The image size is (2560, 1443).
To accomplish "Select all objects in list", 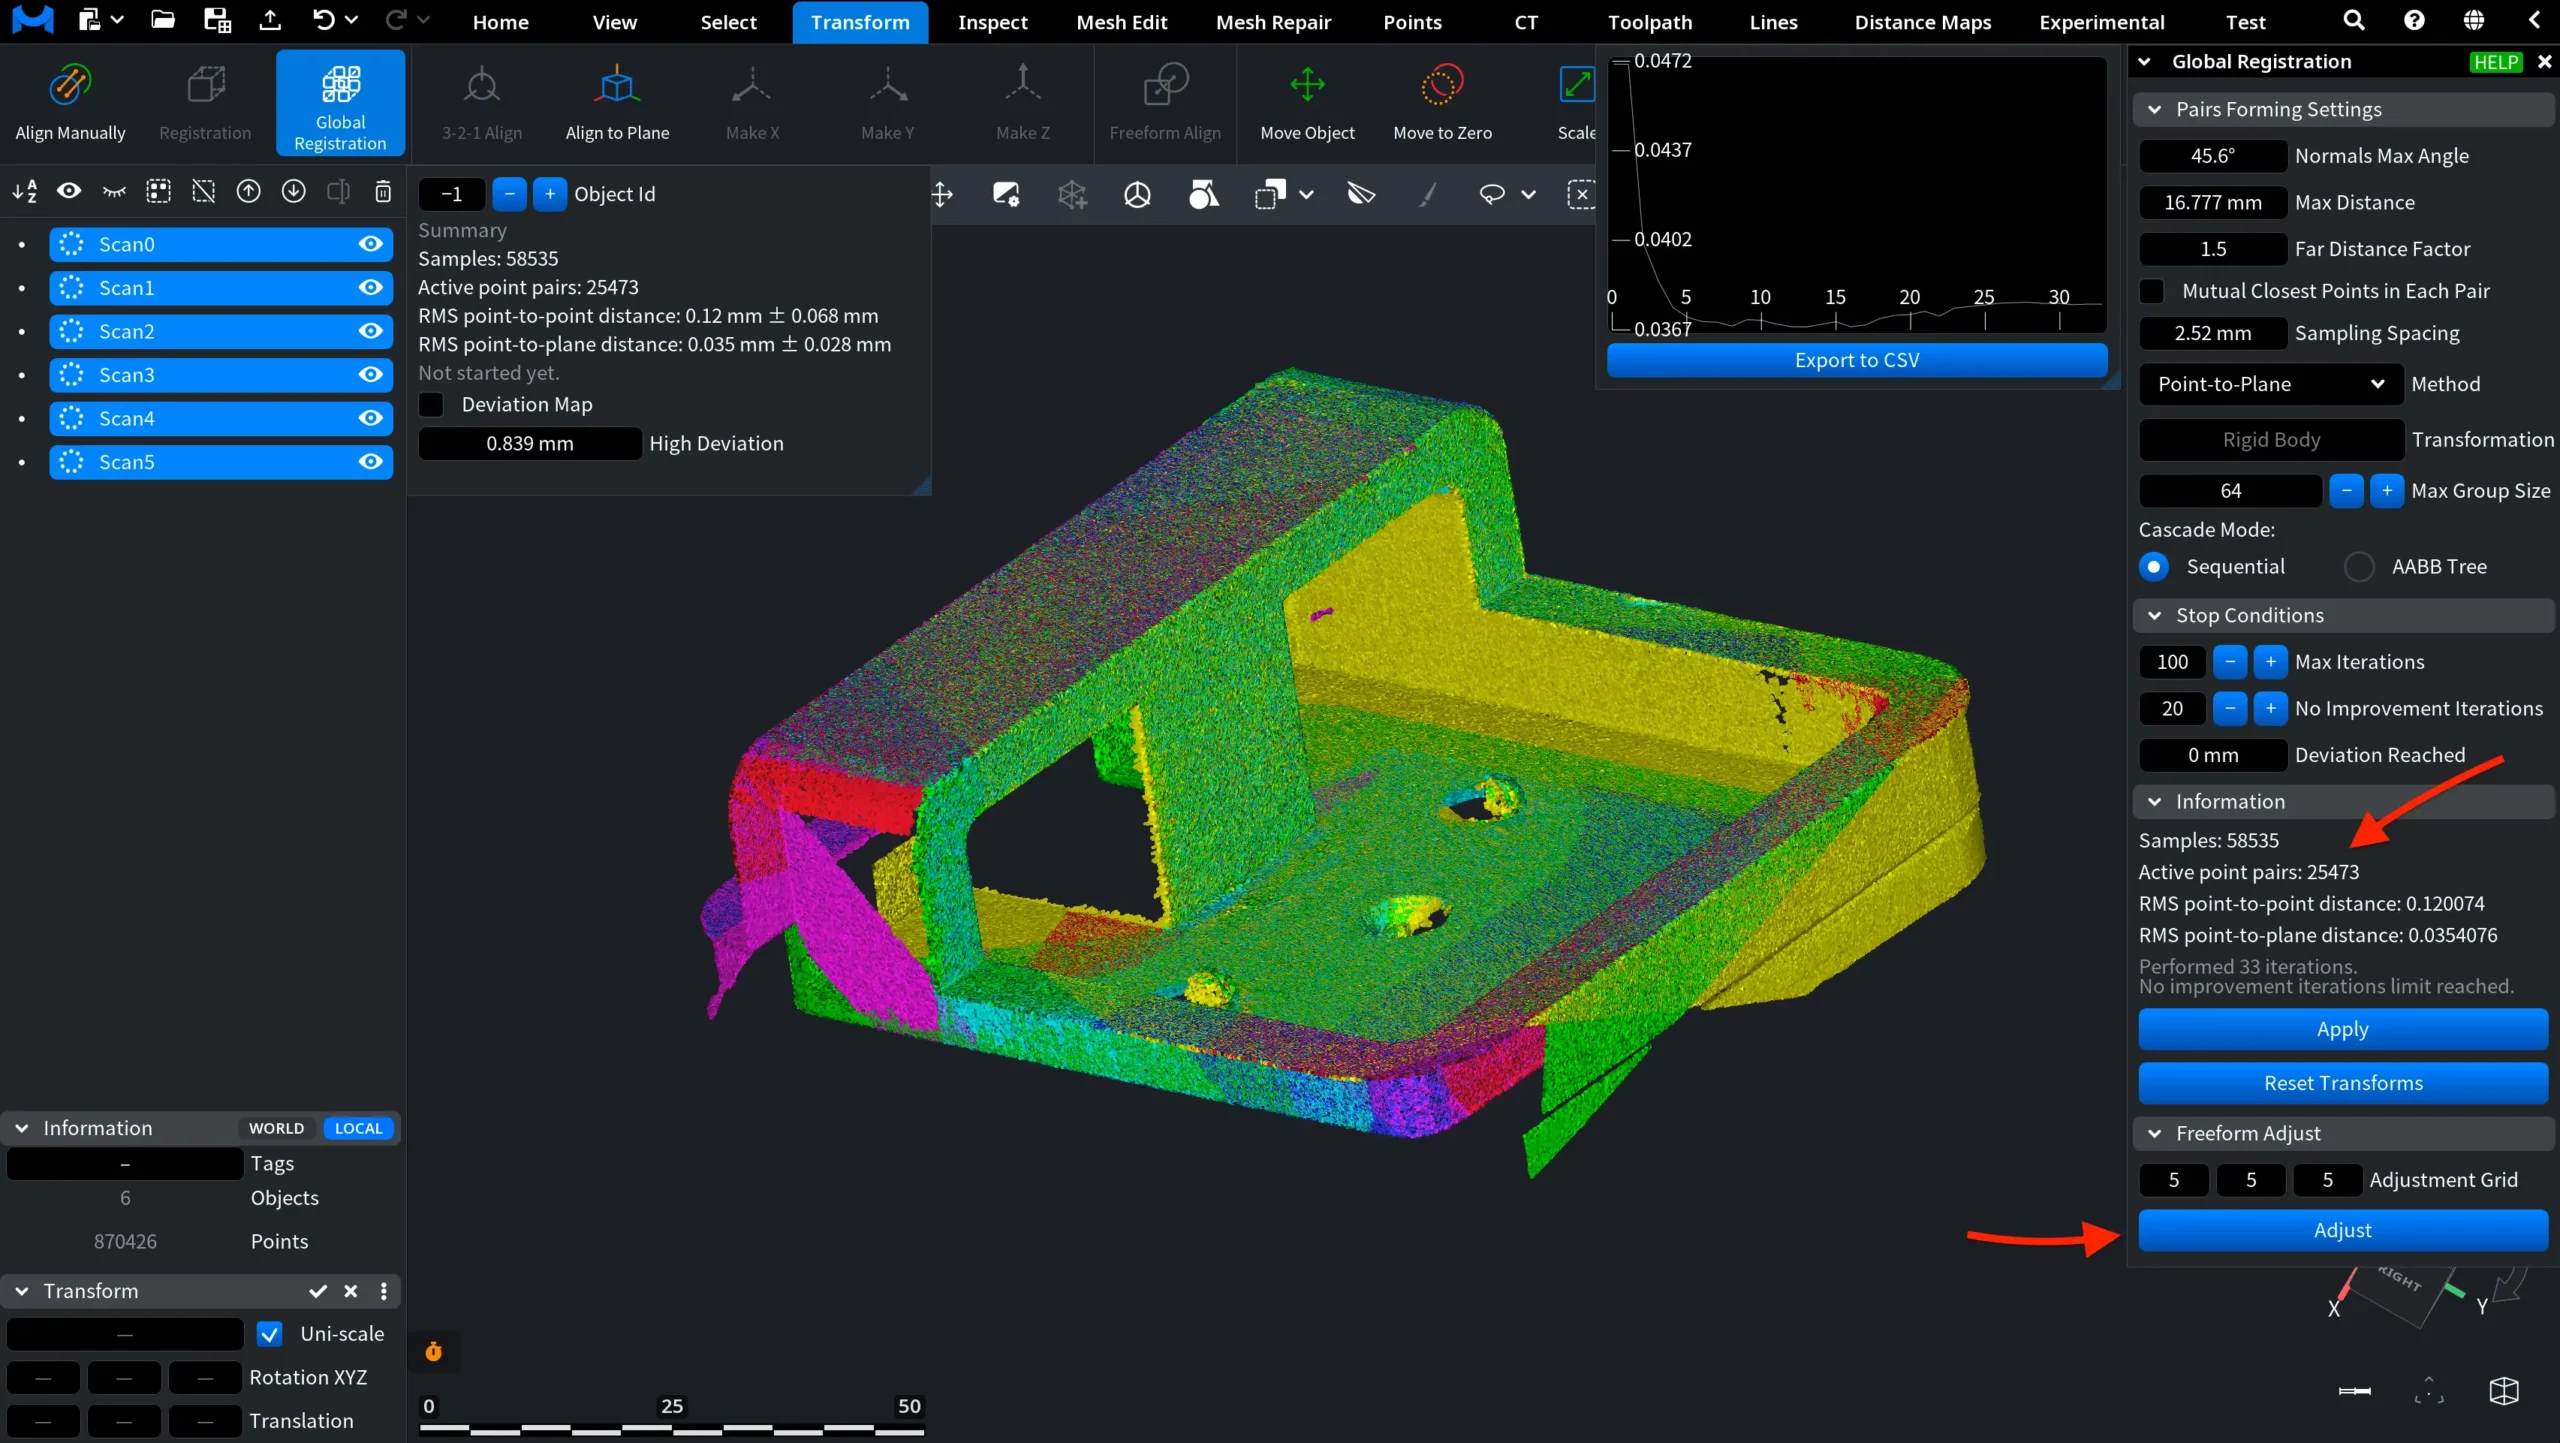I will point(159,191).
